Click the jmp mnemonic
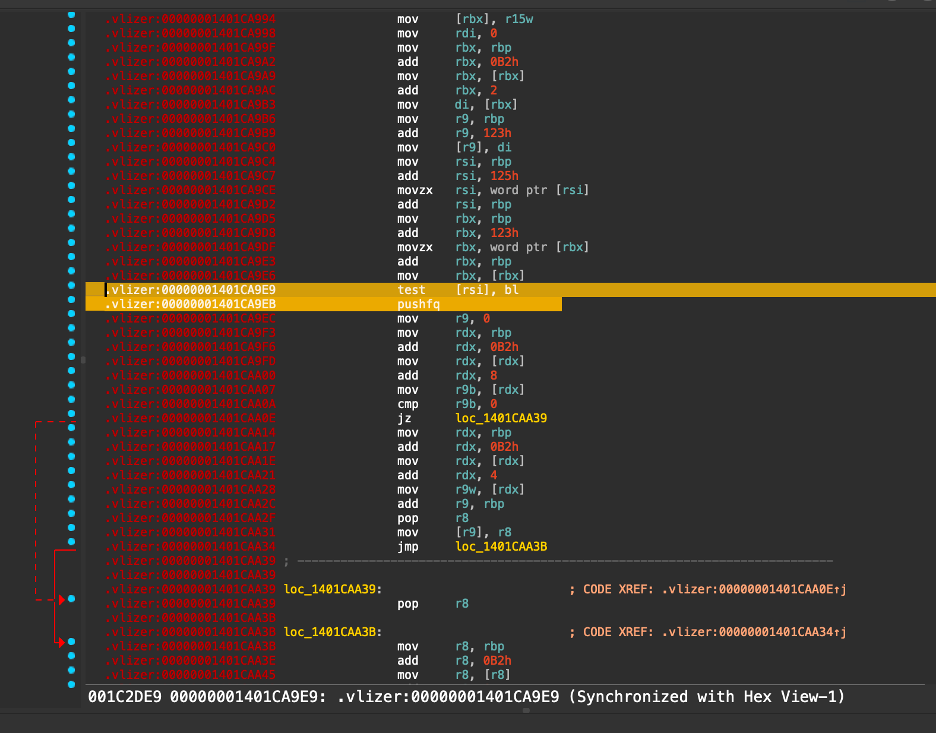The image size is (936, 734). pyautogui.click(x=408, y=547)
